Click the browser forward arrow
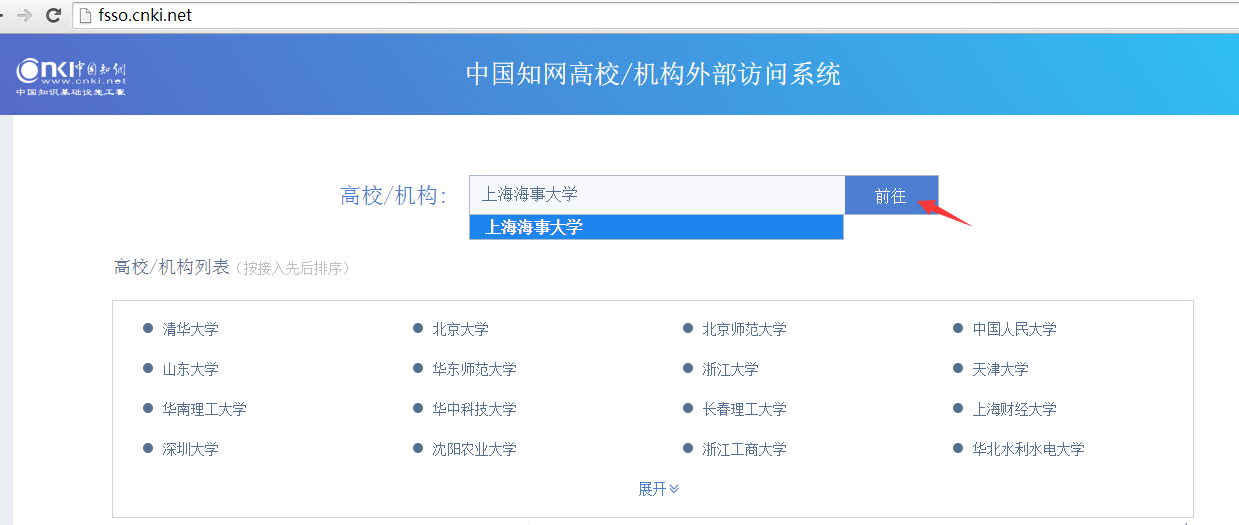Screen dimensions: 1239x525 pos(25,15)
